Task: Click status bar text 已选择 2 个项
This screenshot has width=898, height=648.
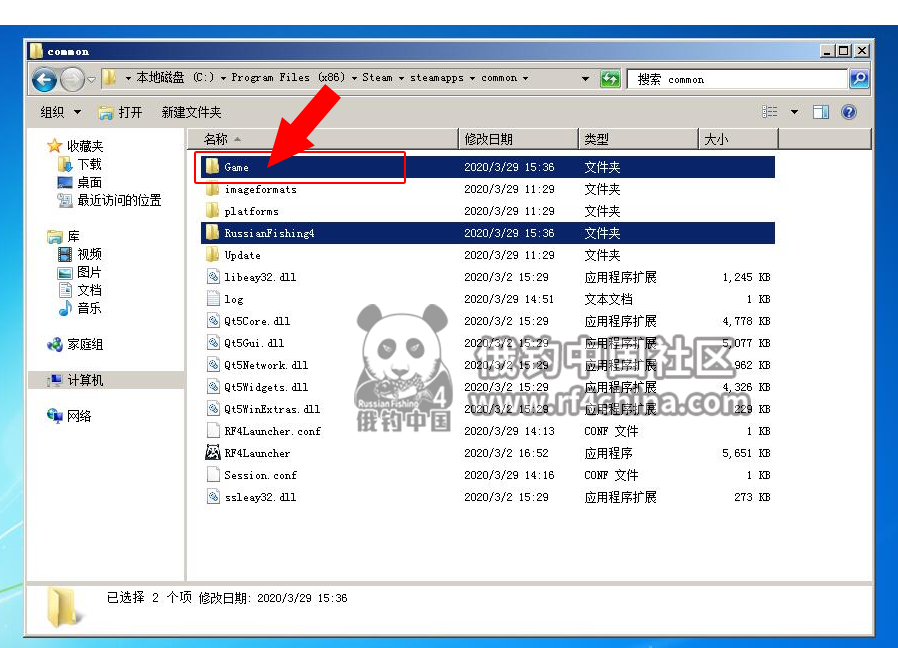Action: 149,598
